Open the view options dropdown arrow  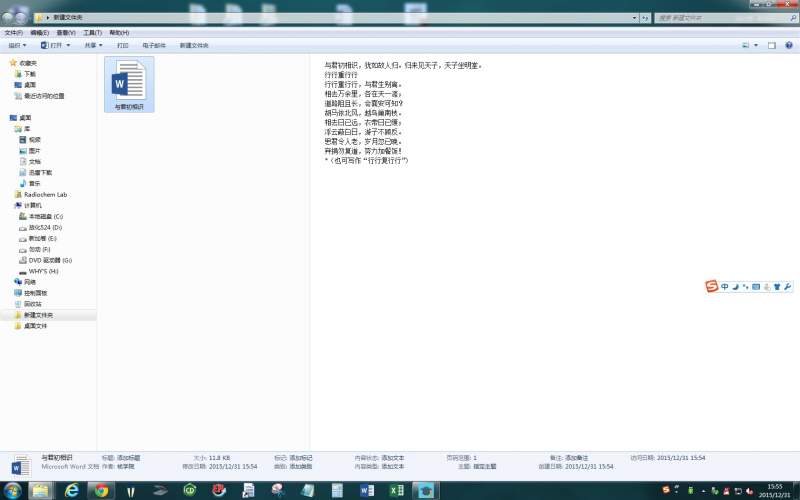756,45
